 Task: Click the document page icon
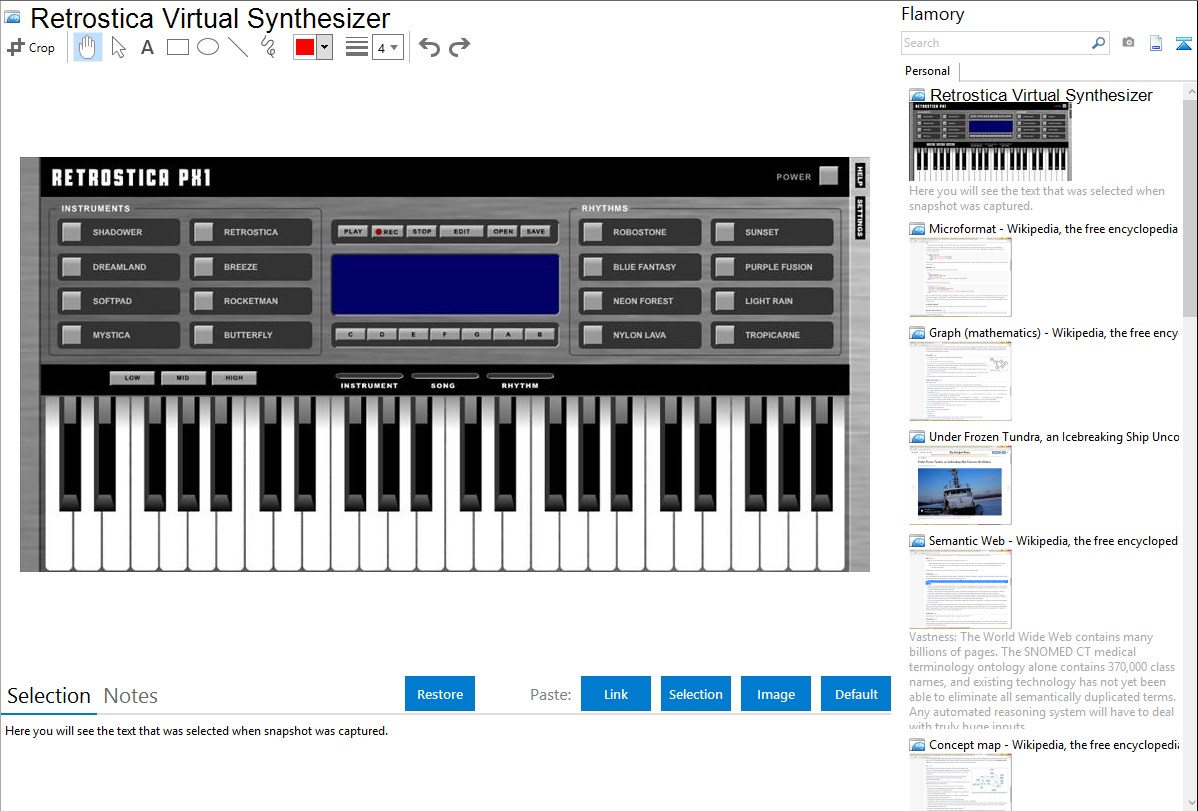[x=1156, y=43]
